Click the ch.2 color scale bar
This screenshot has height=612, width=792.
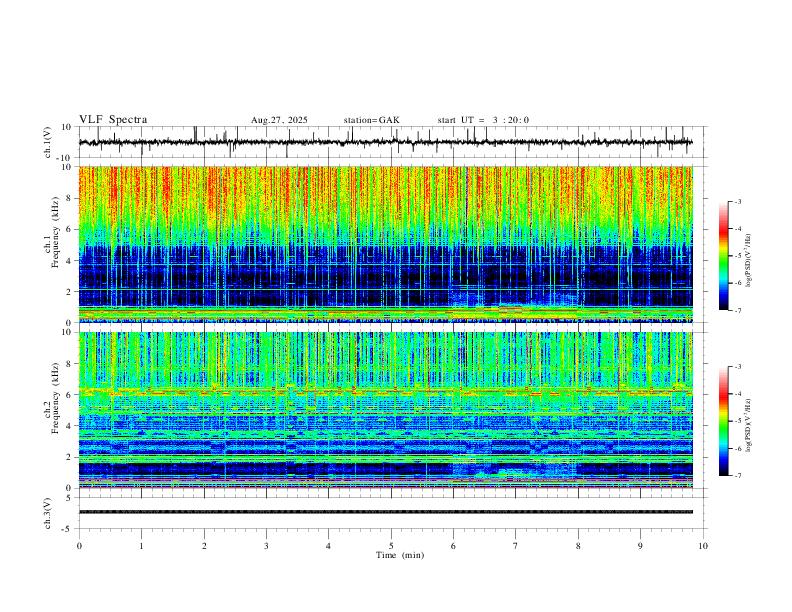723,421
